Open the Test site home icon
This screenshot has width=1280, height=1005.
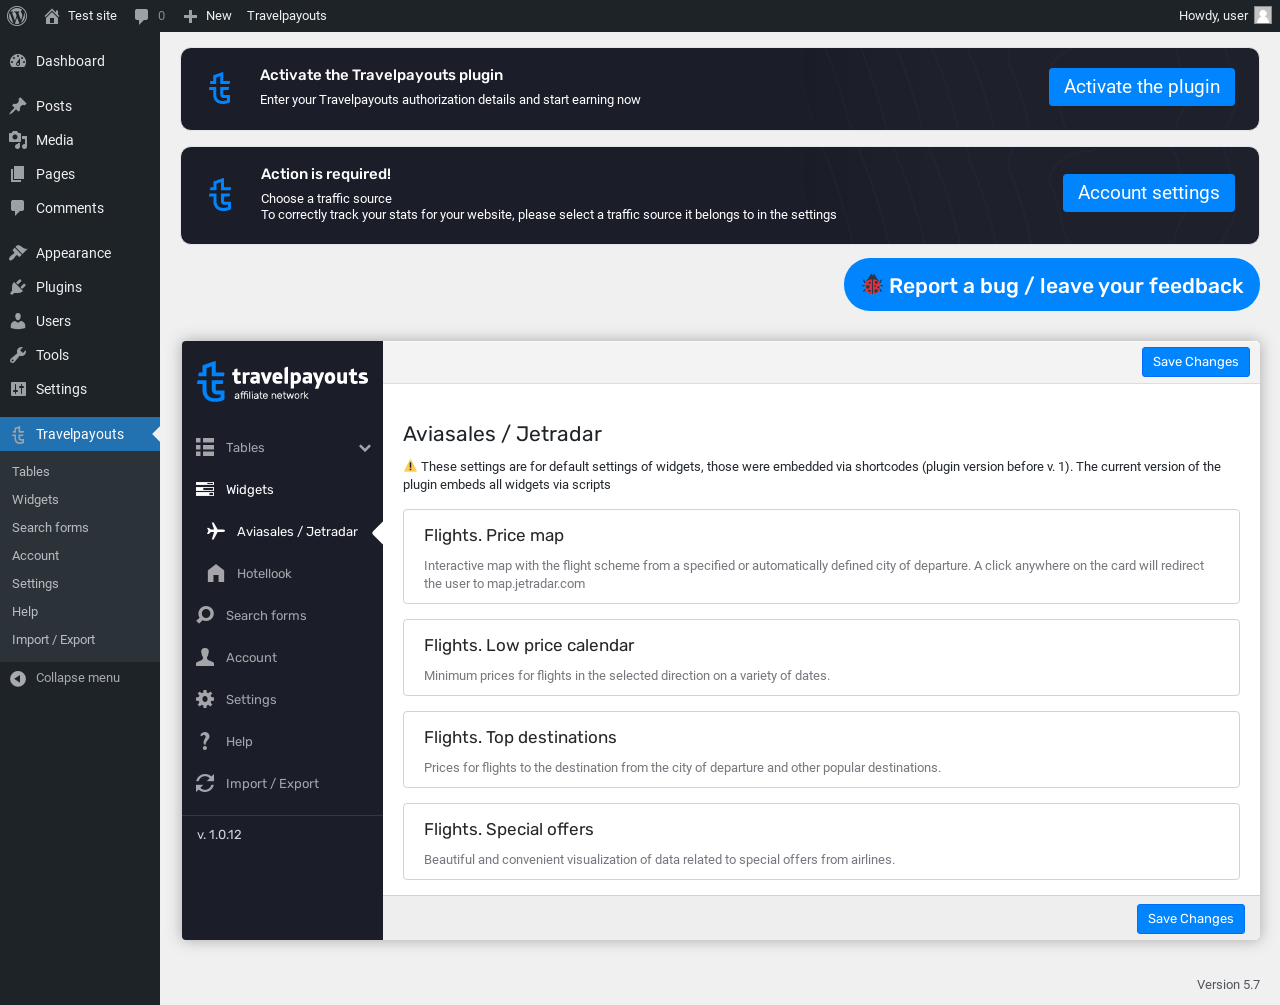[x=52, y=16]
